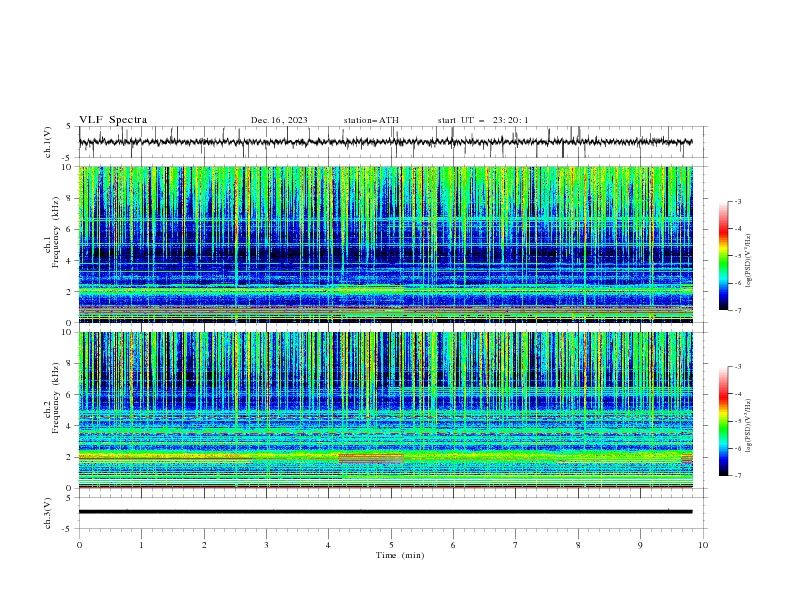Screen dimensions: 792x612
Task: Click the ch.1 colorbar "-7" tick label
Action: [x=738, y=310]
